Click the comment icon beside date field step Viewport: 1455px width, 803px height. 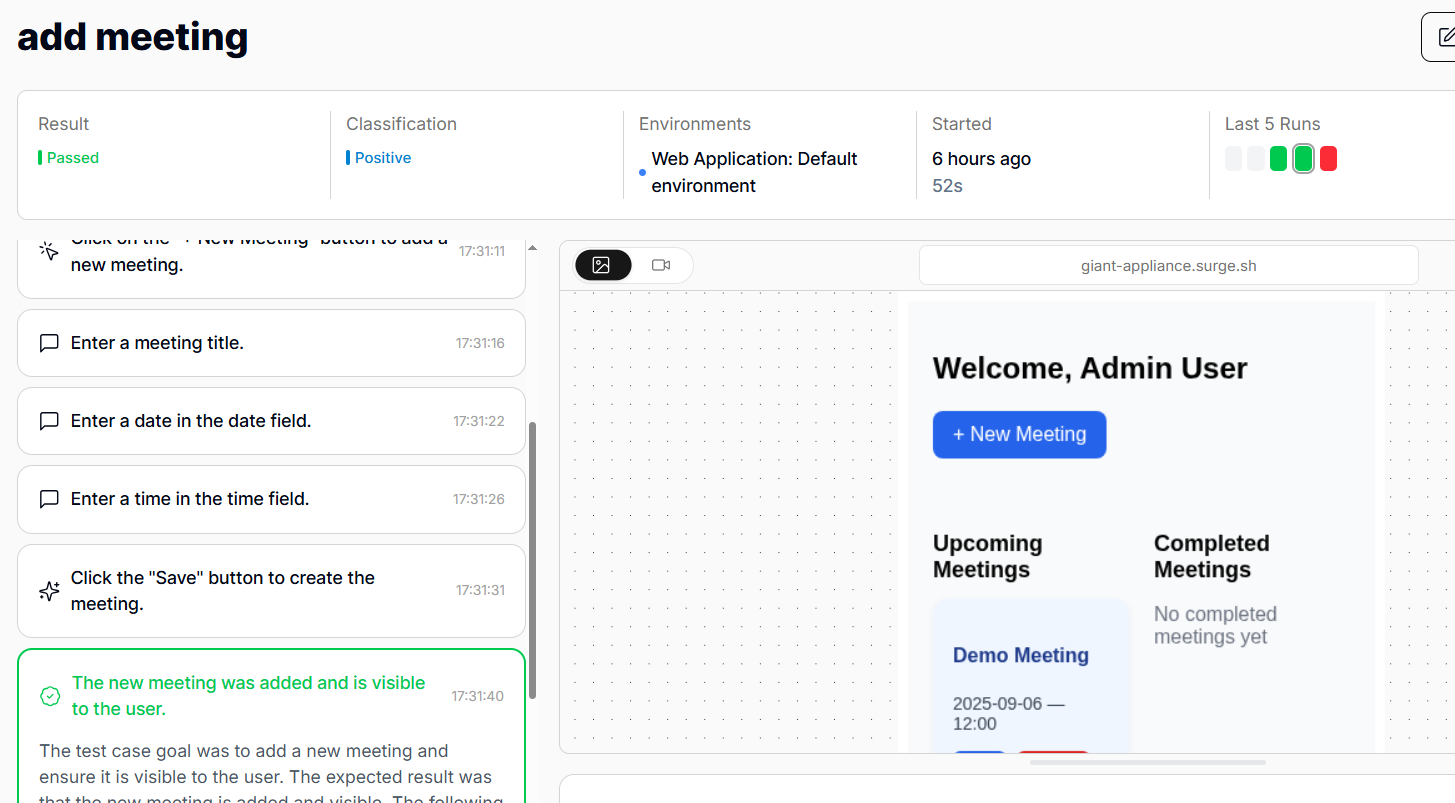49,421
